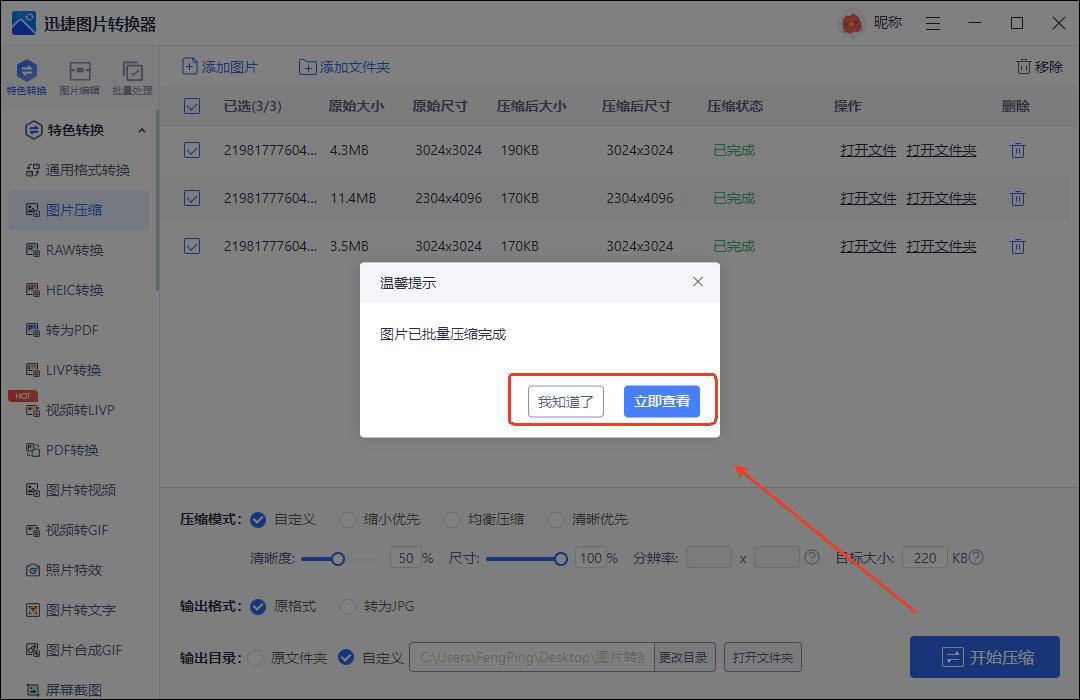Dismiss dialog with 我知道了 button
The height and width of the screenshot is (700, 1080).
tap(565, 400)
